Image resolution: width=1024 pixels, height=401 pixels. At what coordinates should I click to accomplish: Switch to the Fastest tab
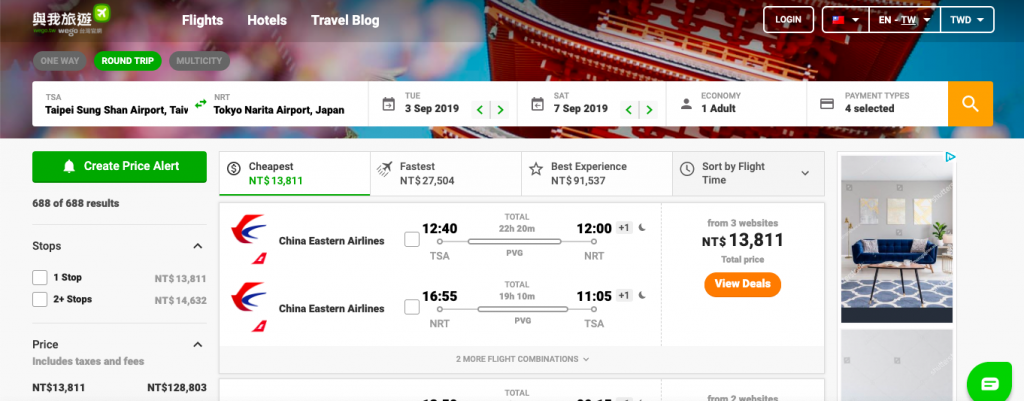[x=446, y=174]
